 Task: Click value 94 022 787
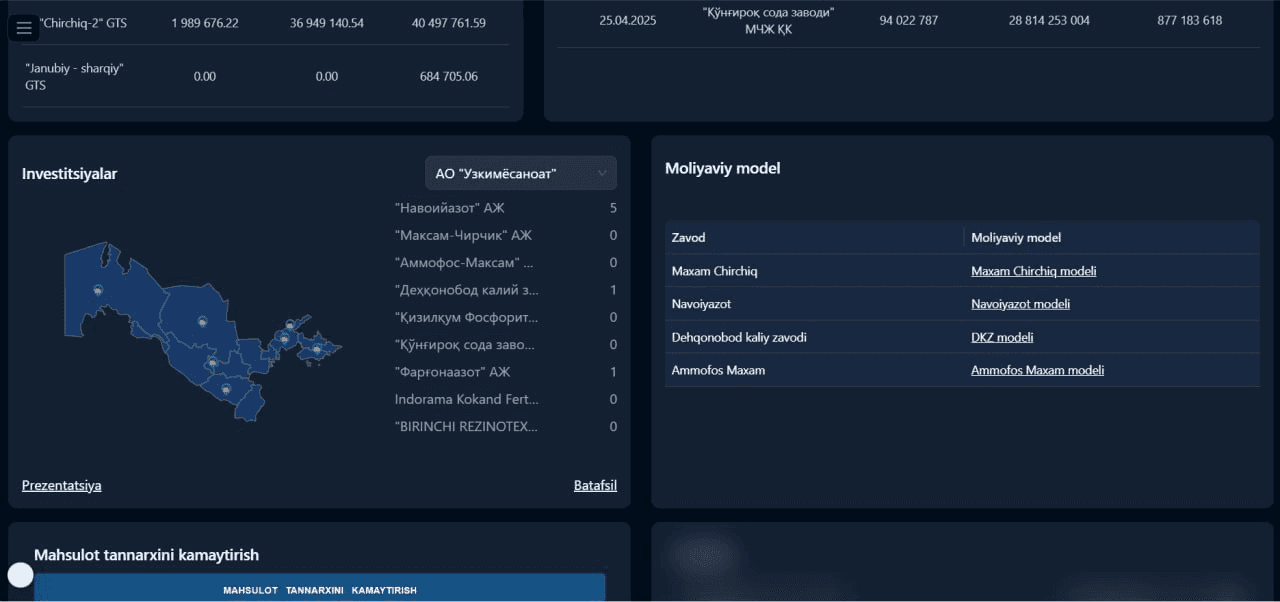pyautogui.click(x=909, y=20)
